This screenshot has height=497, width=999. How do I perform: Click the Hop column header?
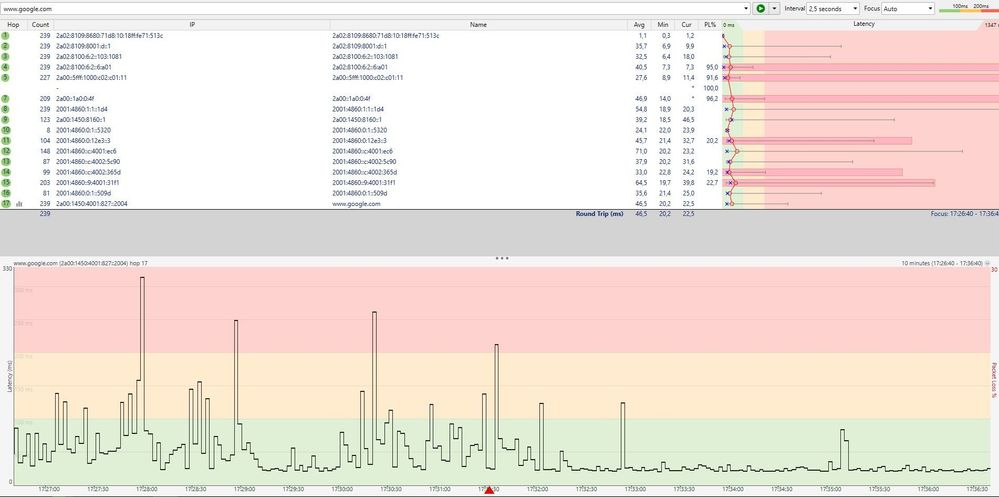pyautogui.click(x=13, y=24)
